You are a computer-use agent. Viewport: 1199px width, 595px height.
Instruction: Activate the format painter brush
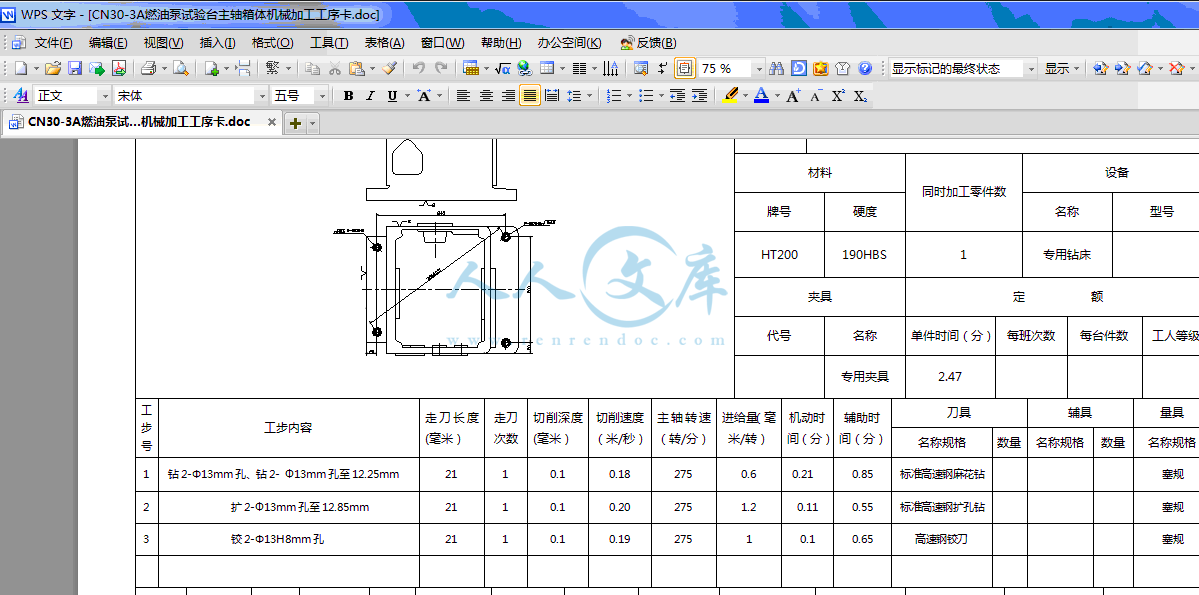tap(388, 69)
